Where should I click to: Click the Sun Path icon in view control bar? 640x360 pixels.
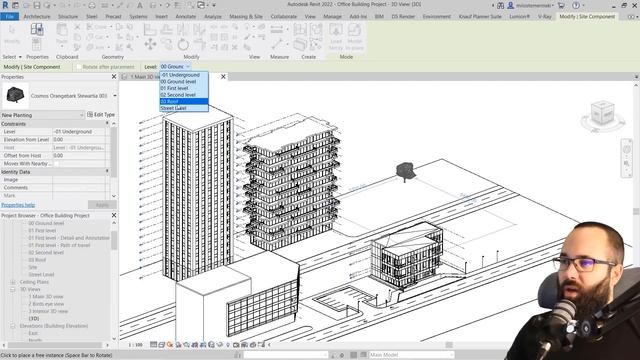click(x=170, y=345)
